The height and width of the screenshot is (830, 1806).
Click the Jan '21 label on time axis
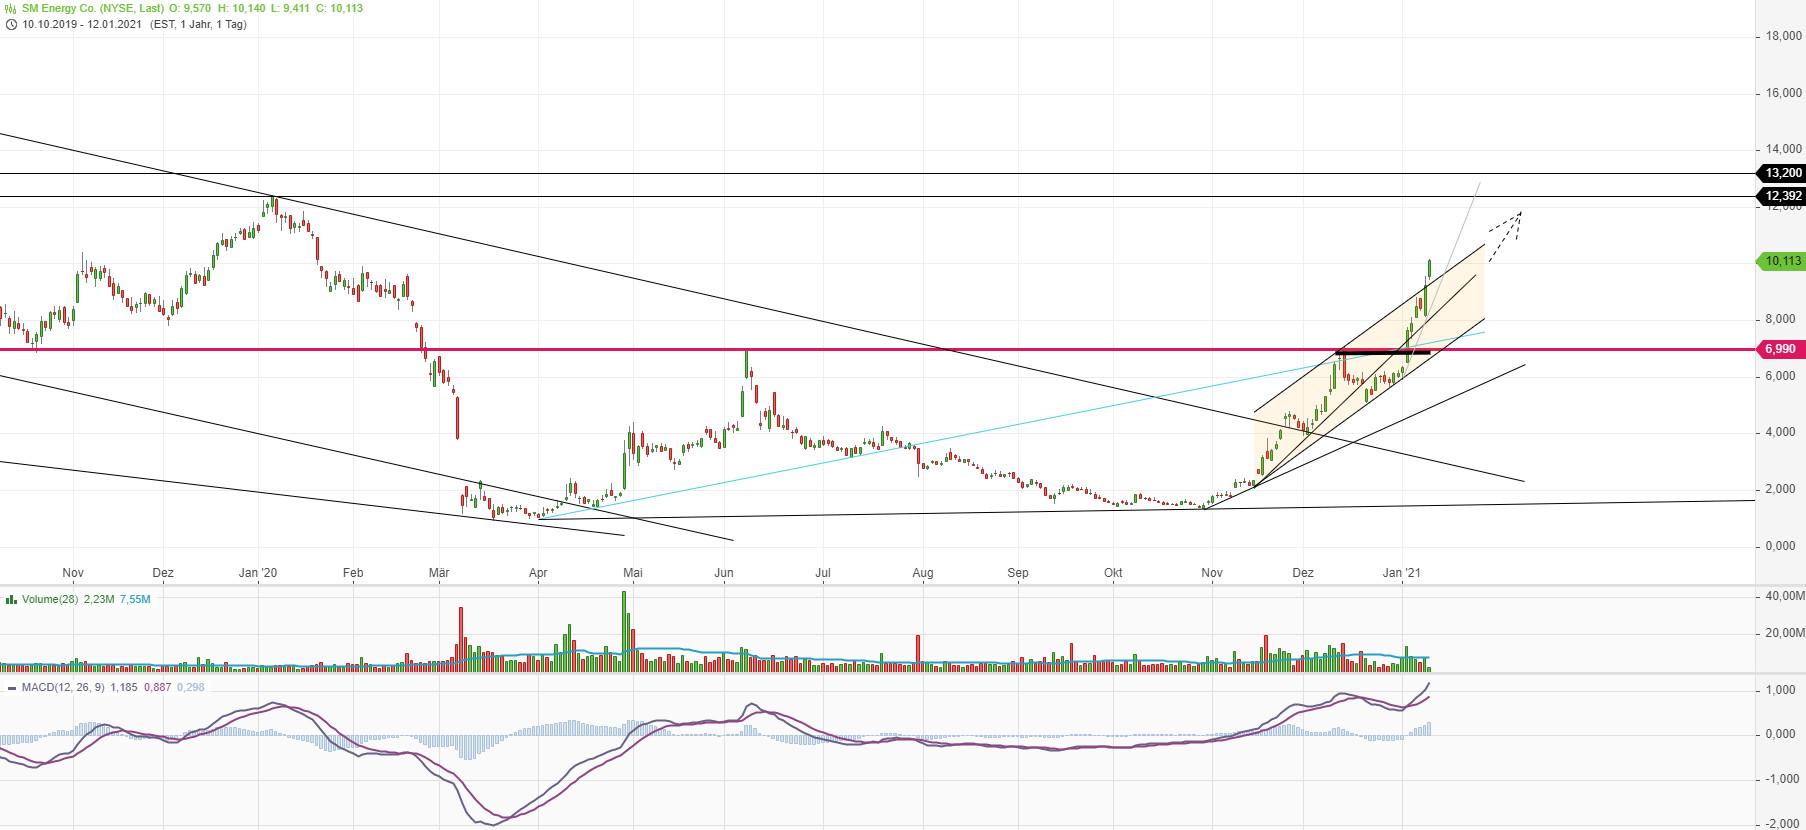click(1401, 573)
